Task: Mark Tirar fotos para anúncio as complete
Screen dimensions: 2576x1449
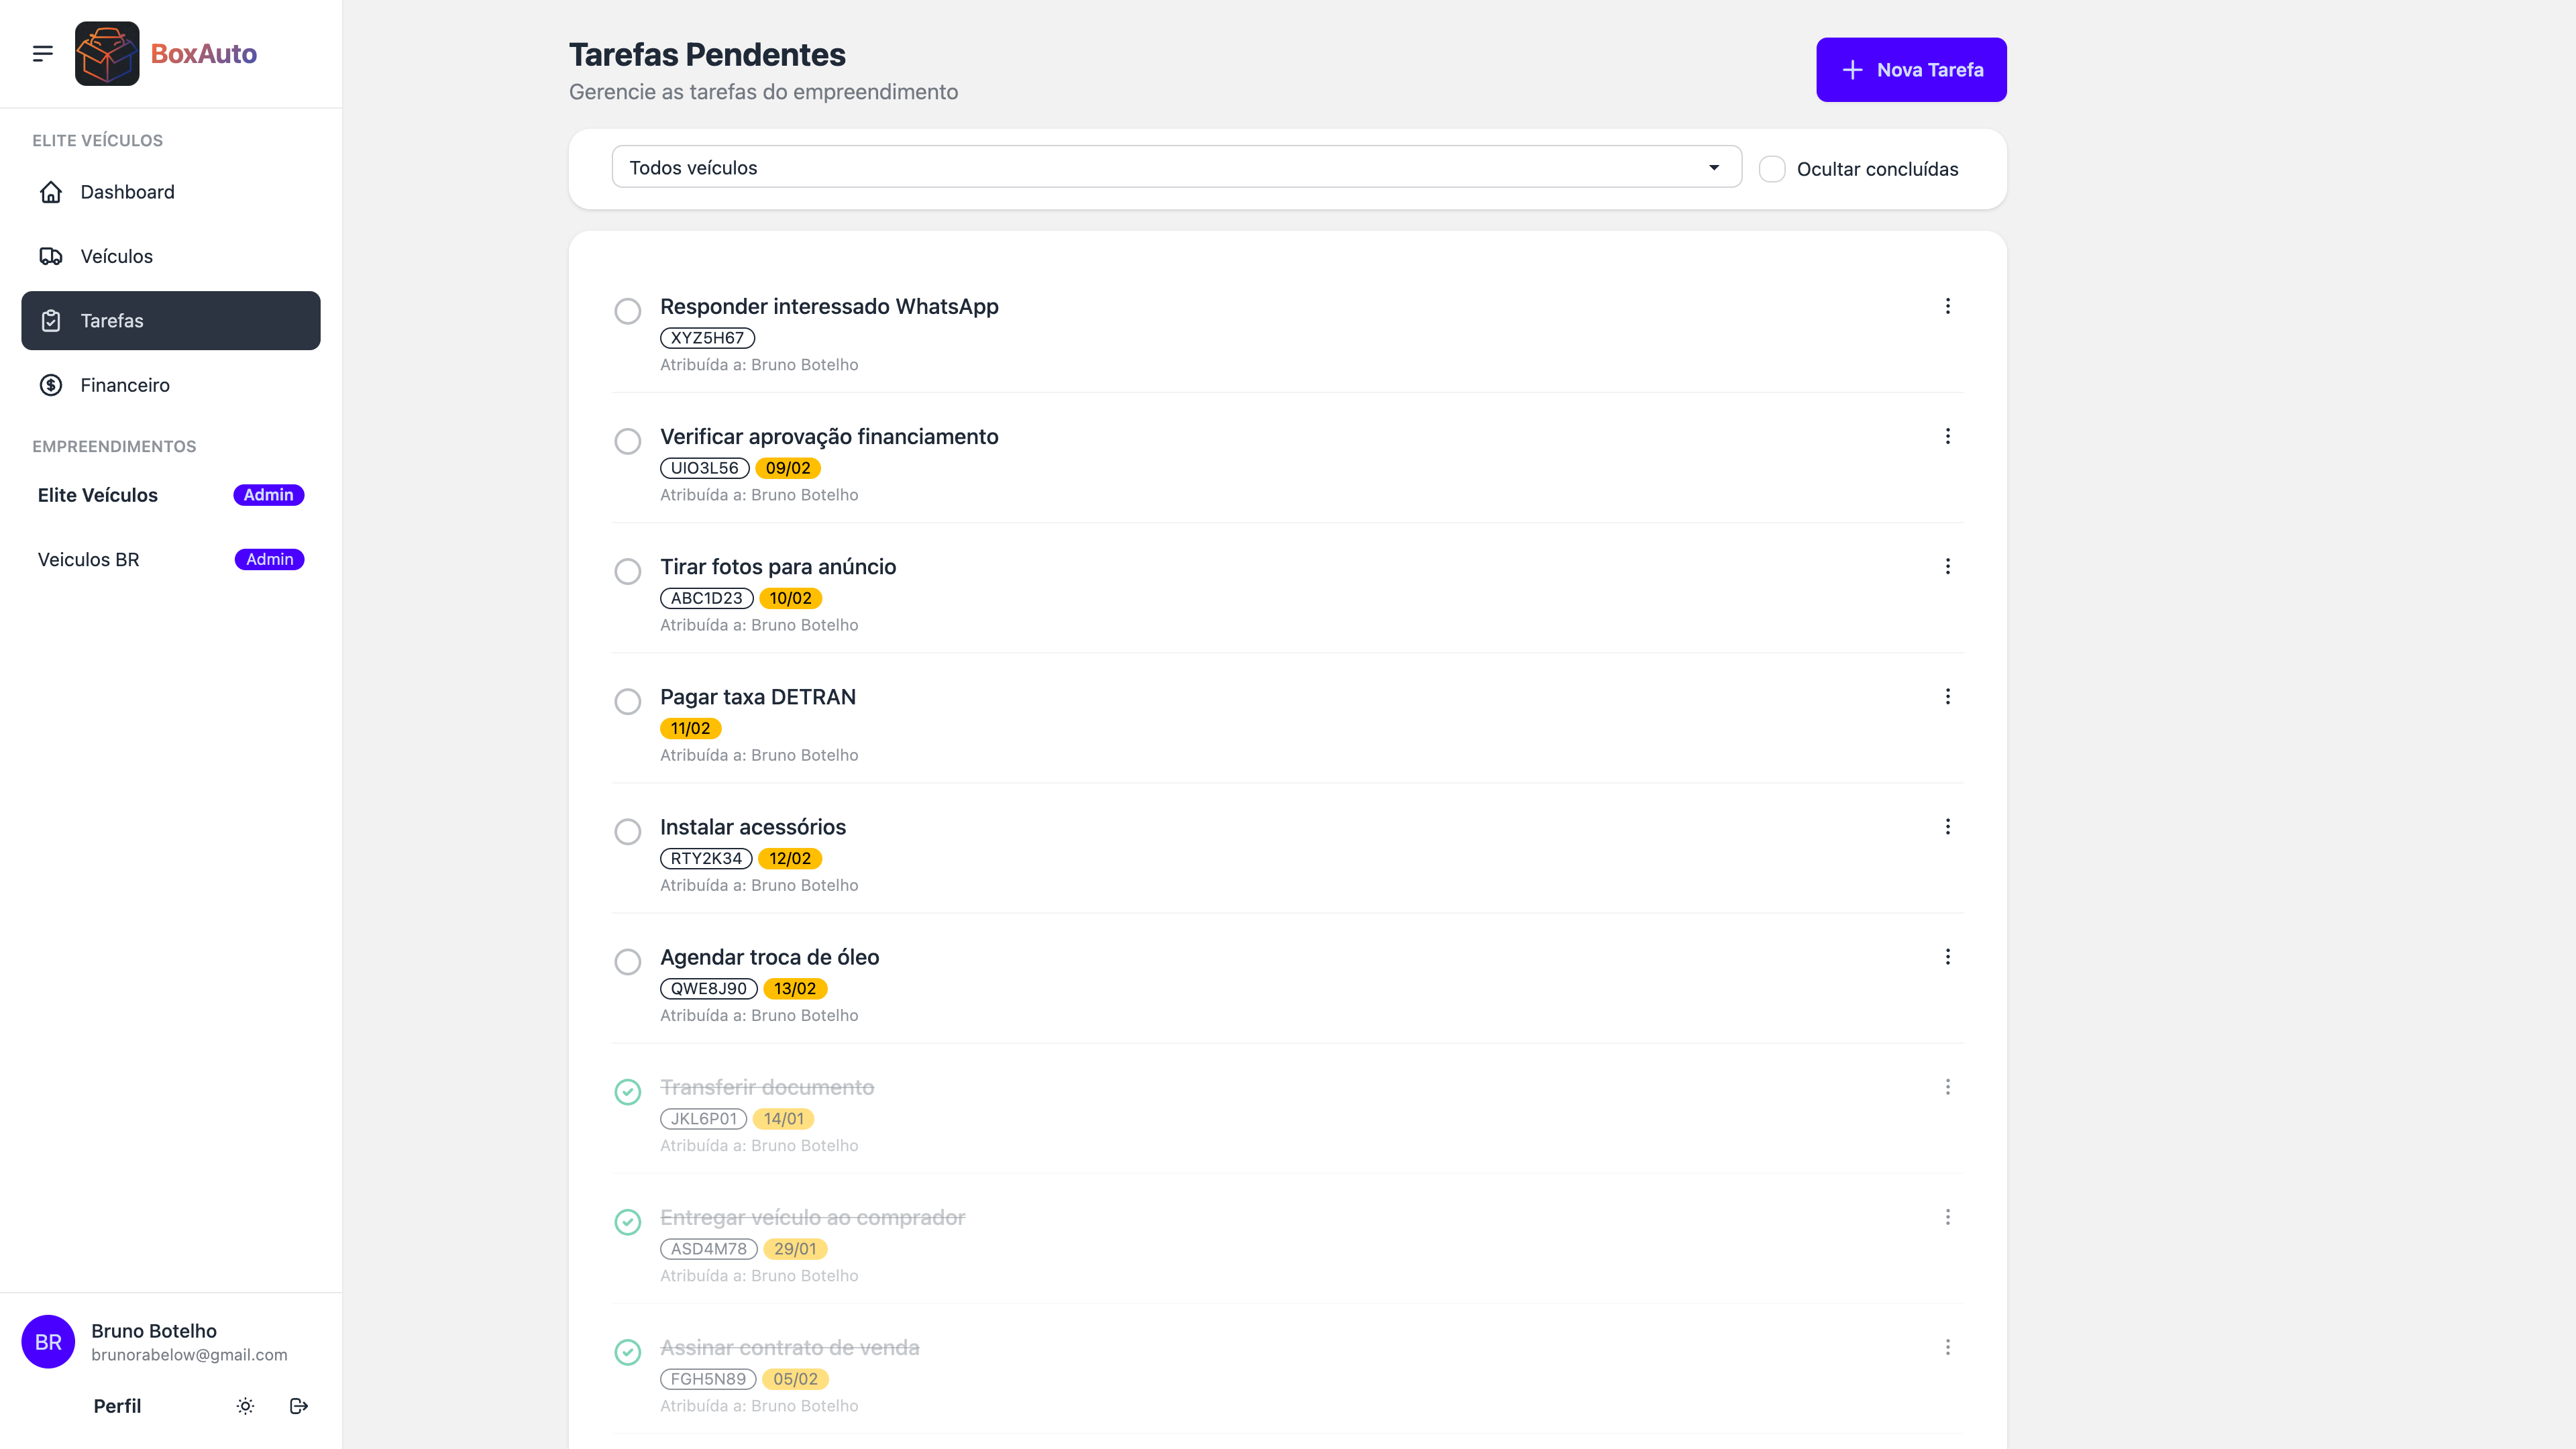Action: click(627, 571)
